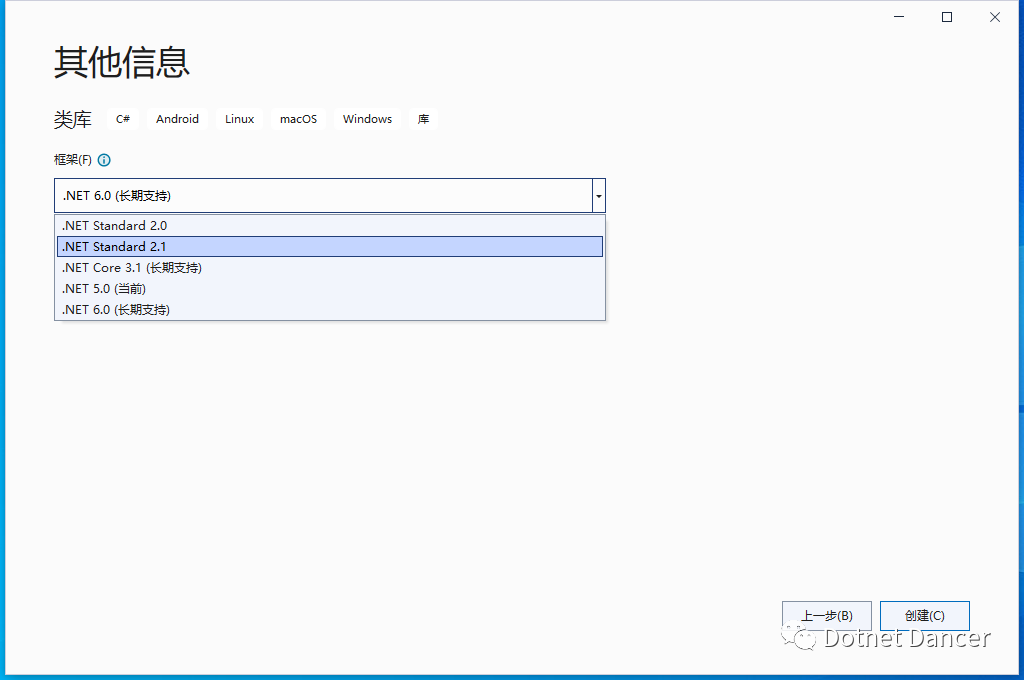Pick .NET 5.0 (当前) from the list
The height and width of the screenshot is (680, 1024).
pos(330,289)
